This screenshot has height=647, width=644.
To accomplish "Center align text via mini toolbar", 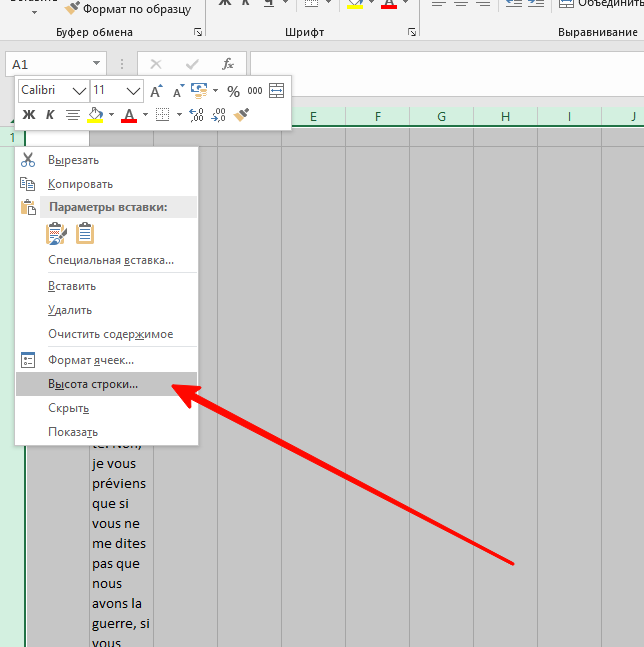I will point(73,115).
